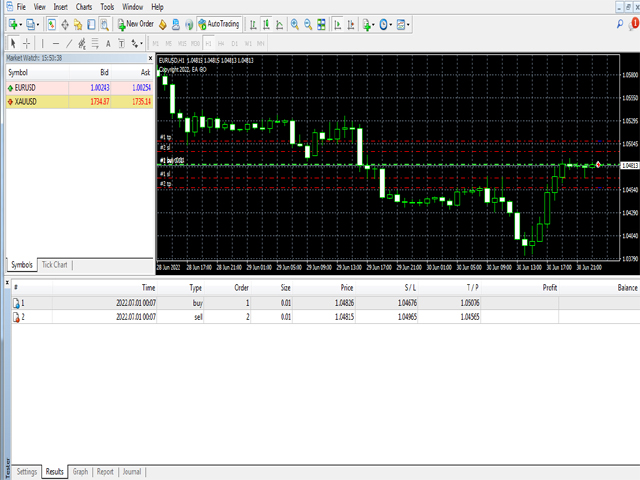
Task: Select the sell order row 2
Action: click(326, 317)
